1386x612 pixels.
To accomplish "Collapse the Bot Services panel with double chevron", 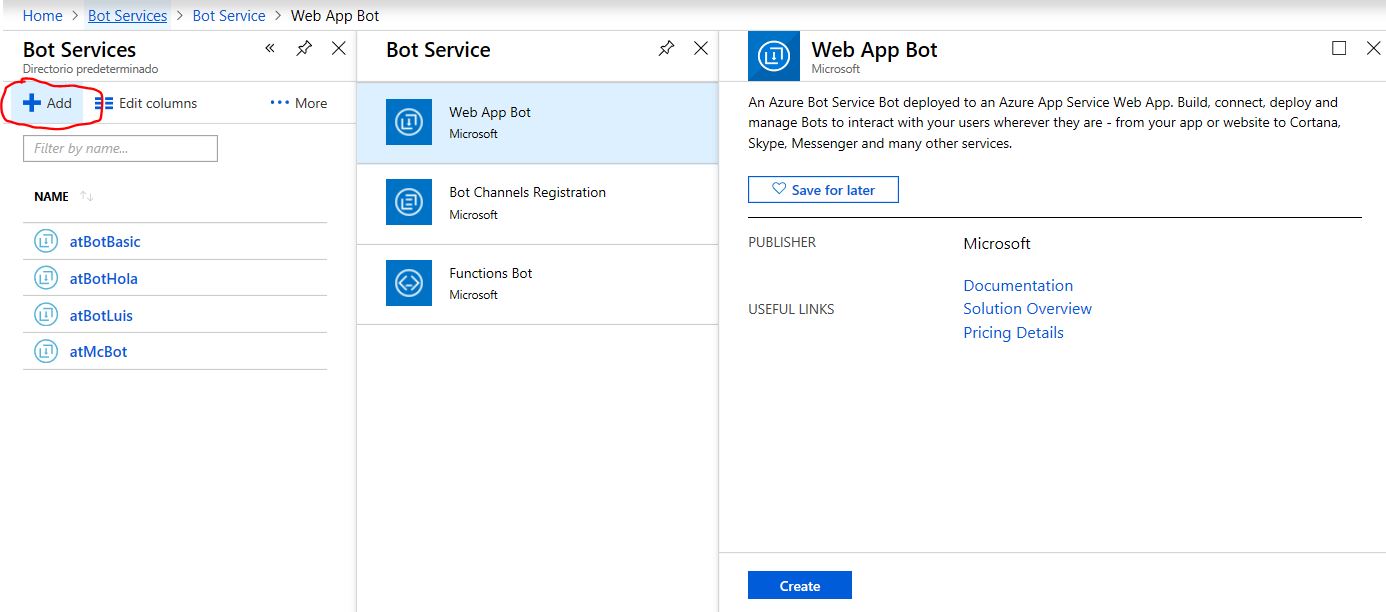I will 270,48.
